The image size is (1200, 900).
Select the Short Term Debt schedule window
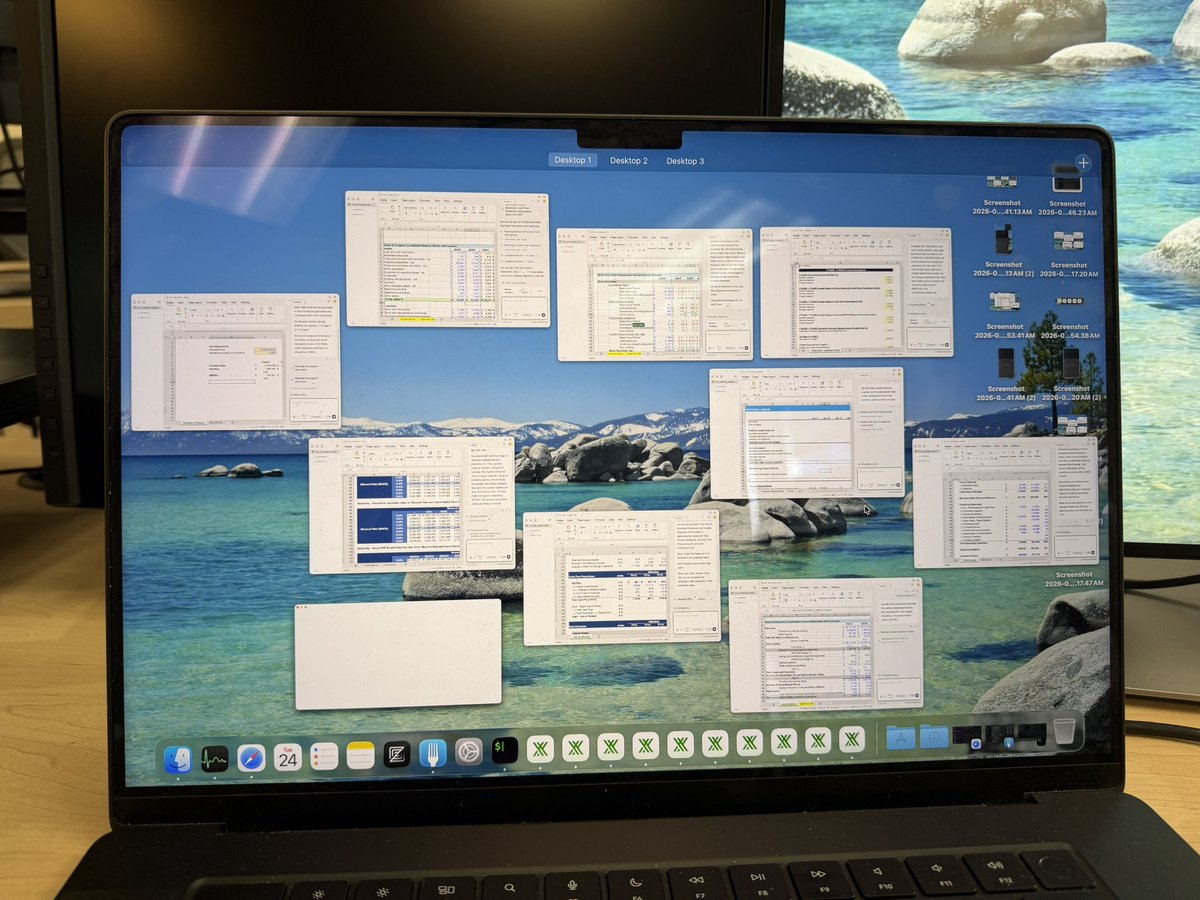click(x=655, y=294)
